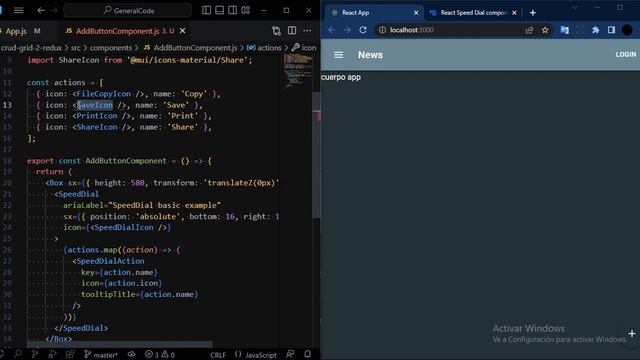The image size is (640, 360).
Task: Share this page from address bar
Action: [x=529, y=30]
